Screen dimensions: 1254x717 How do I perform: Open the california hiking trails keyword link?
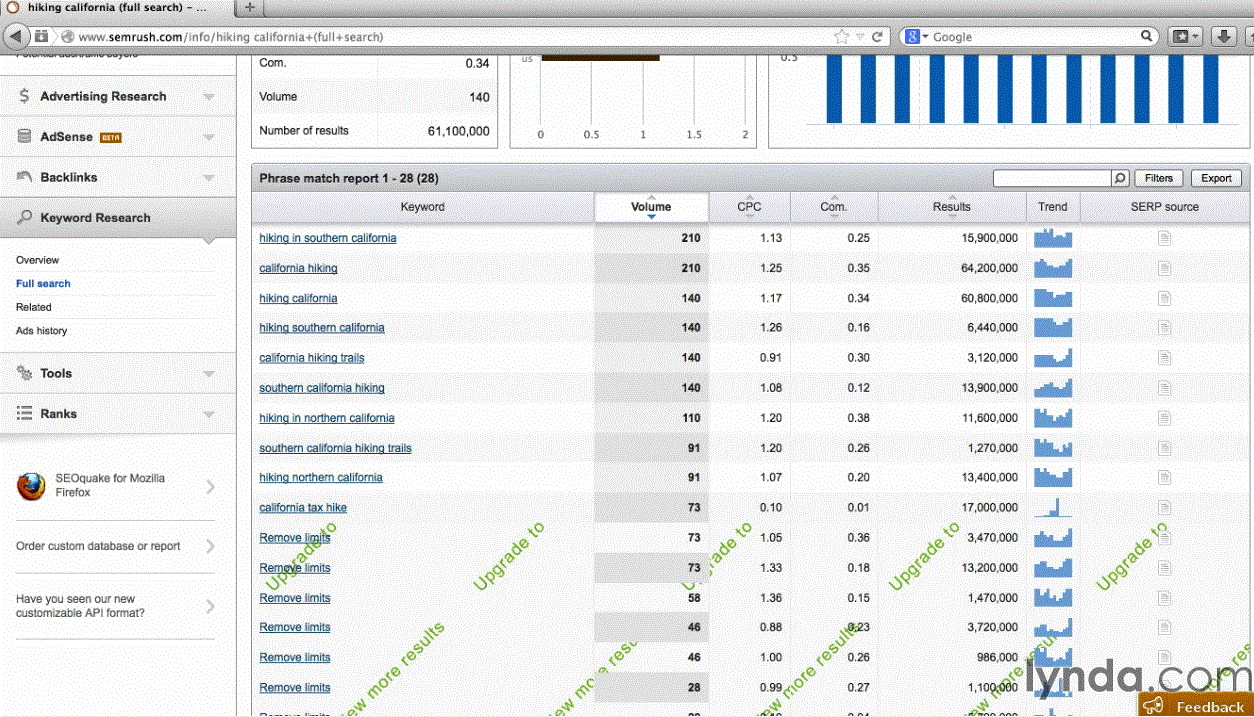click(x=311, y=358)
